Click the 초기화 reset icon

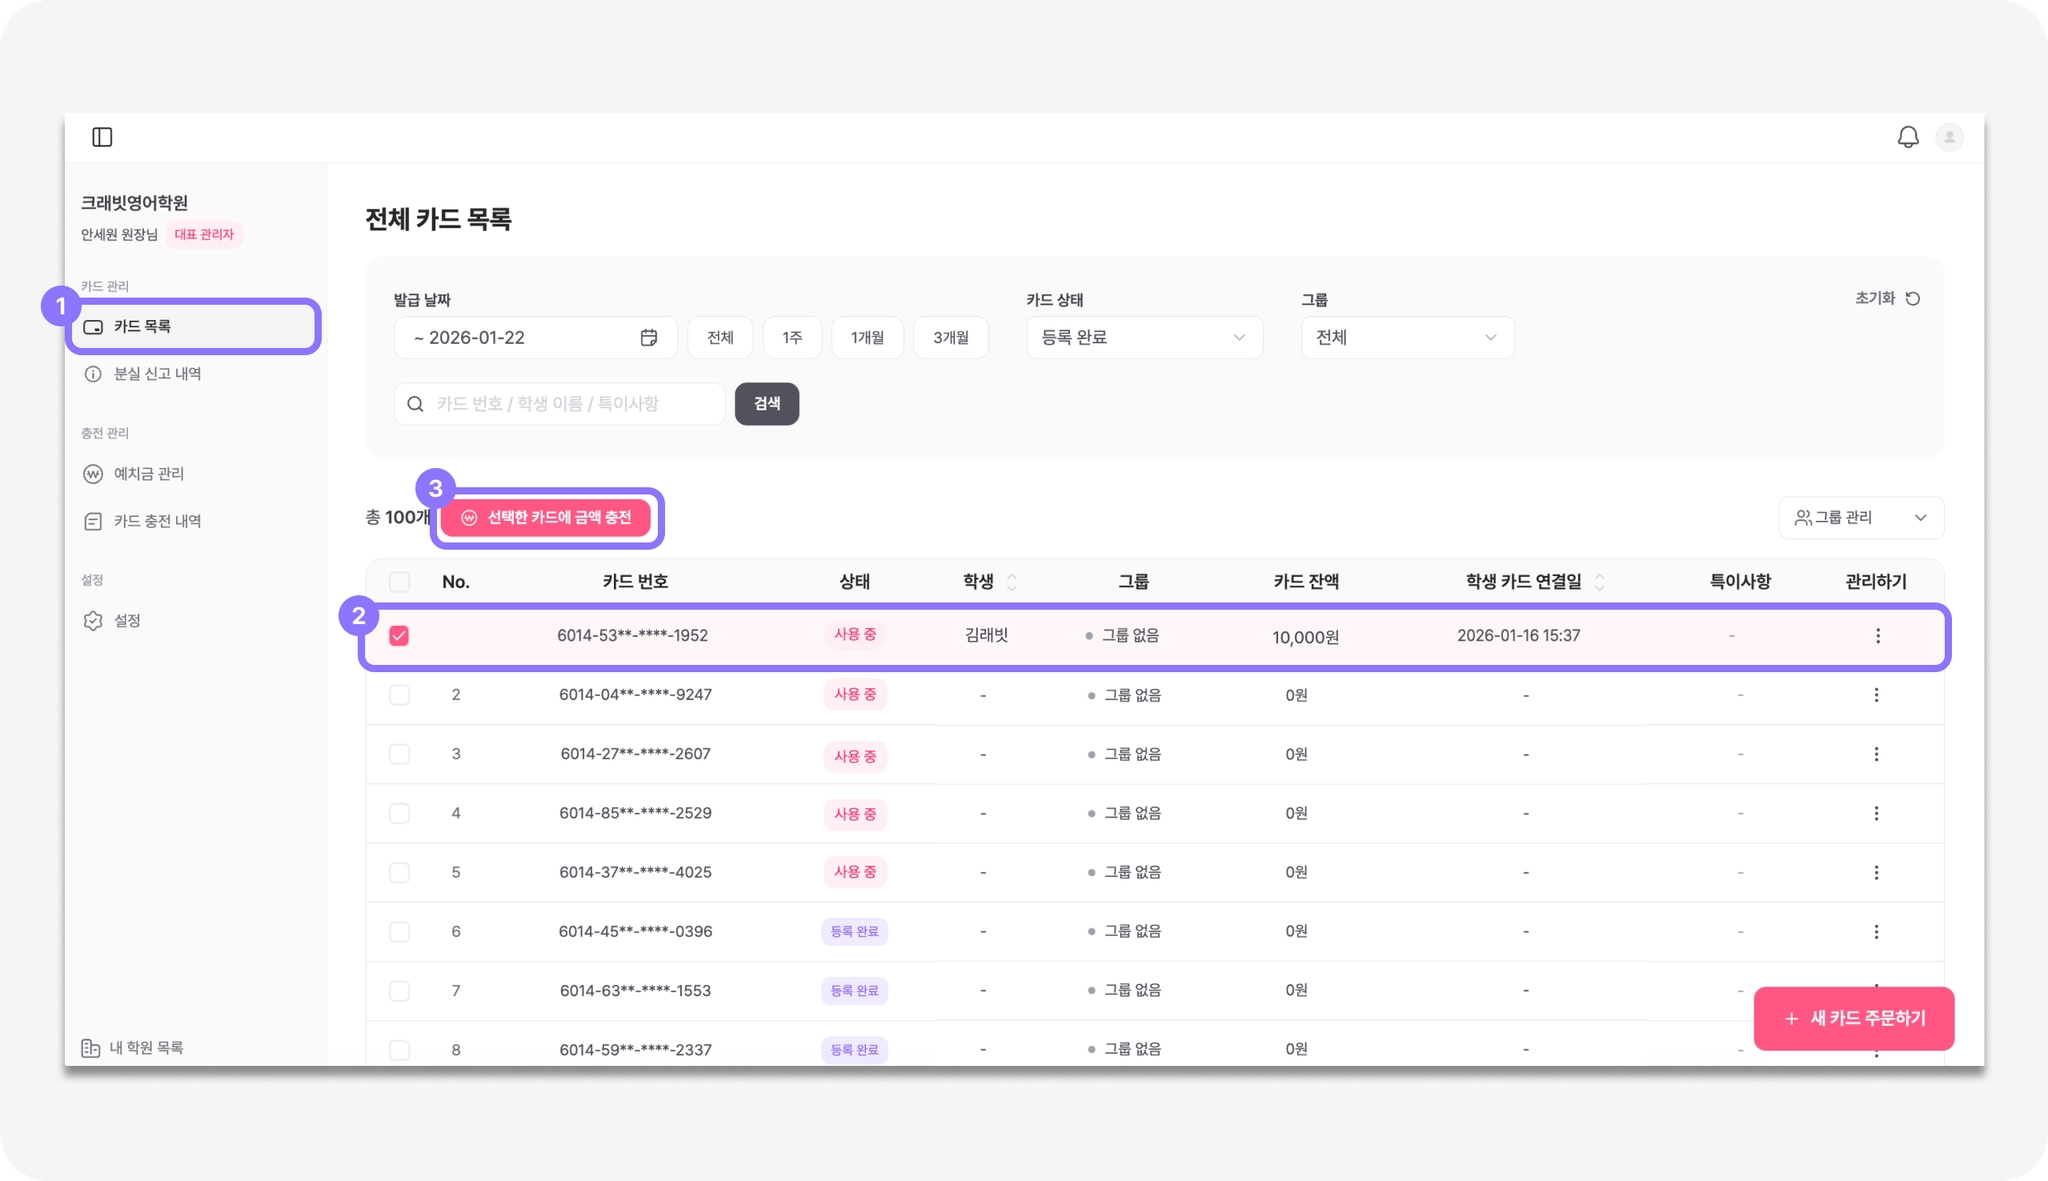(x=1912, y=299)
